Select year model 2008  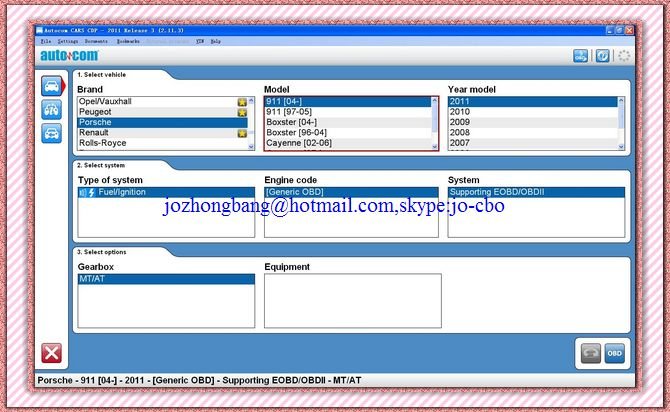click(x=533, y=132)
